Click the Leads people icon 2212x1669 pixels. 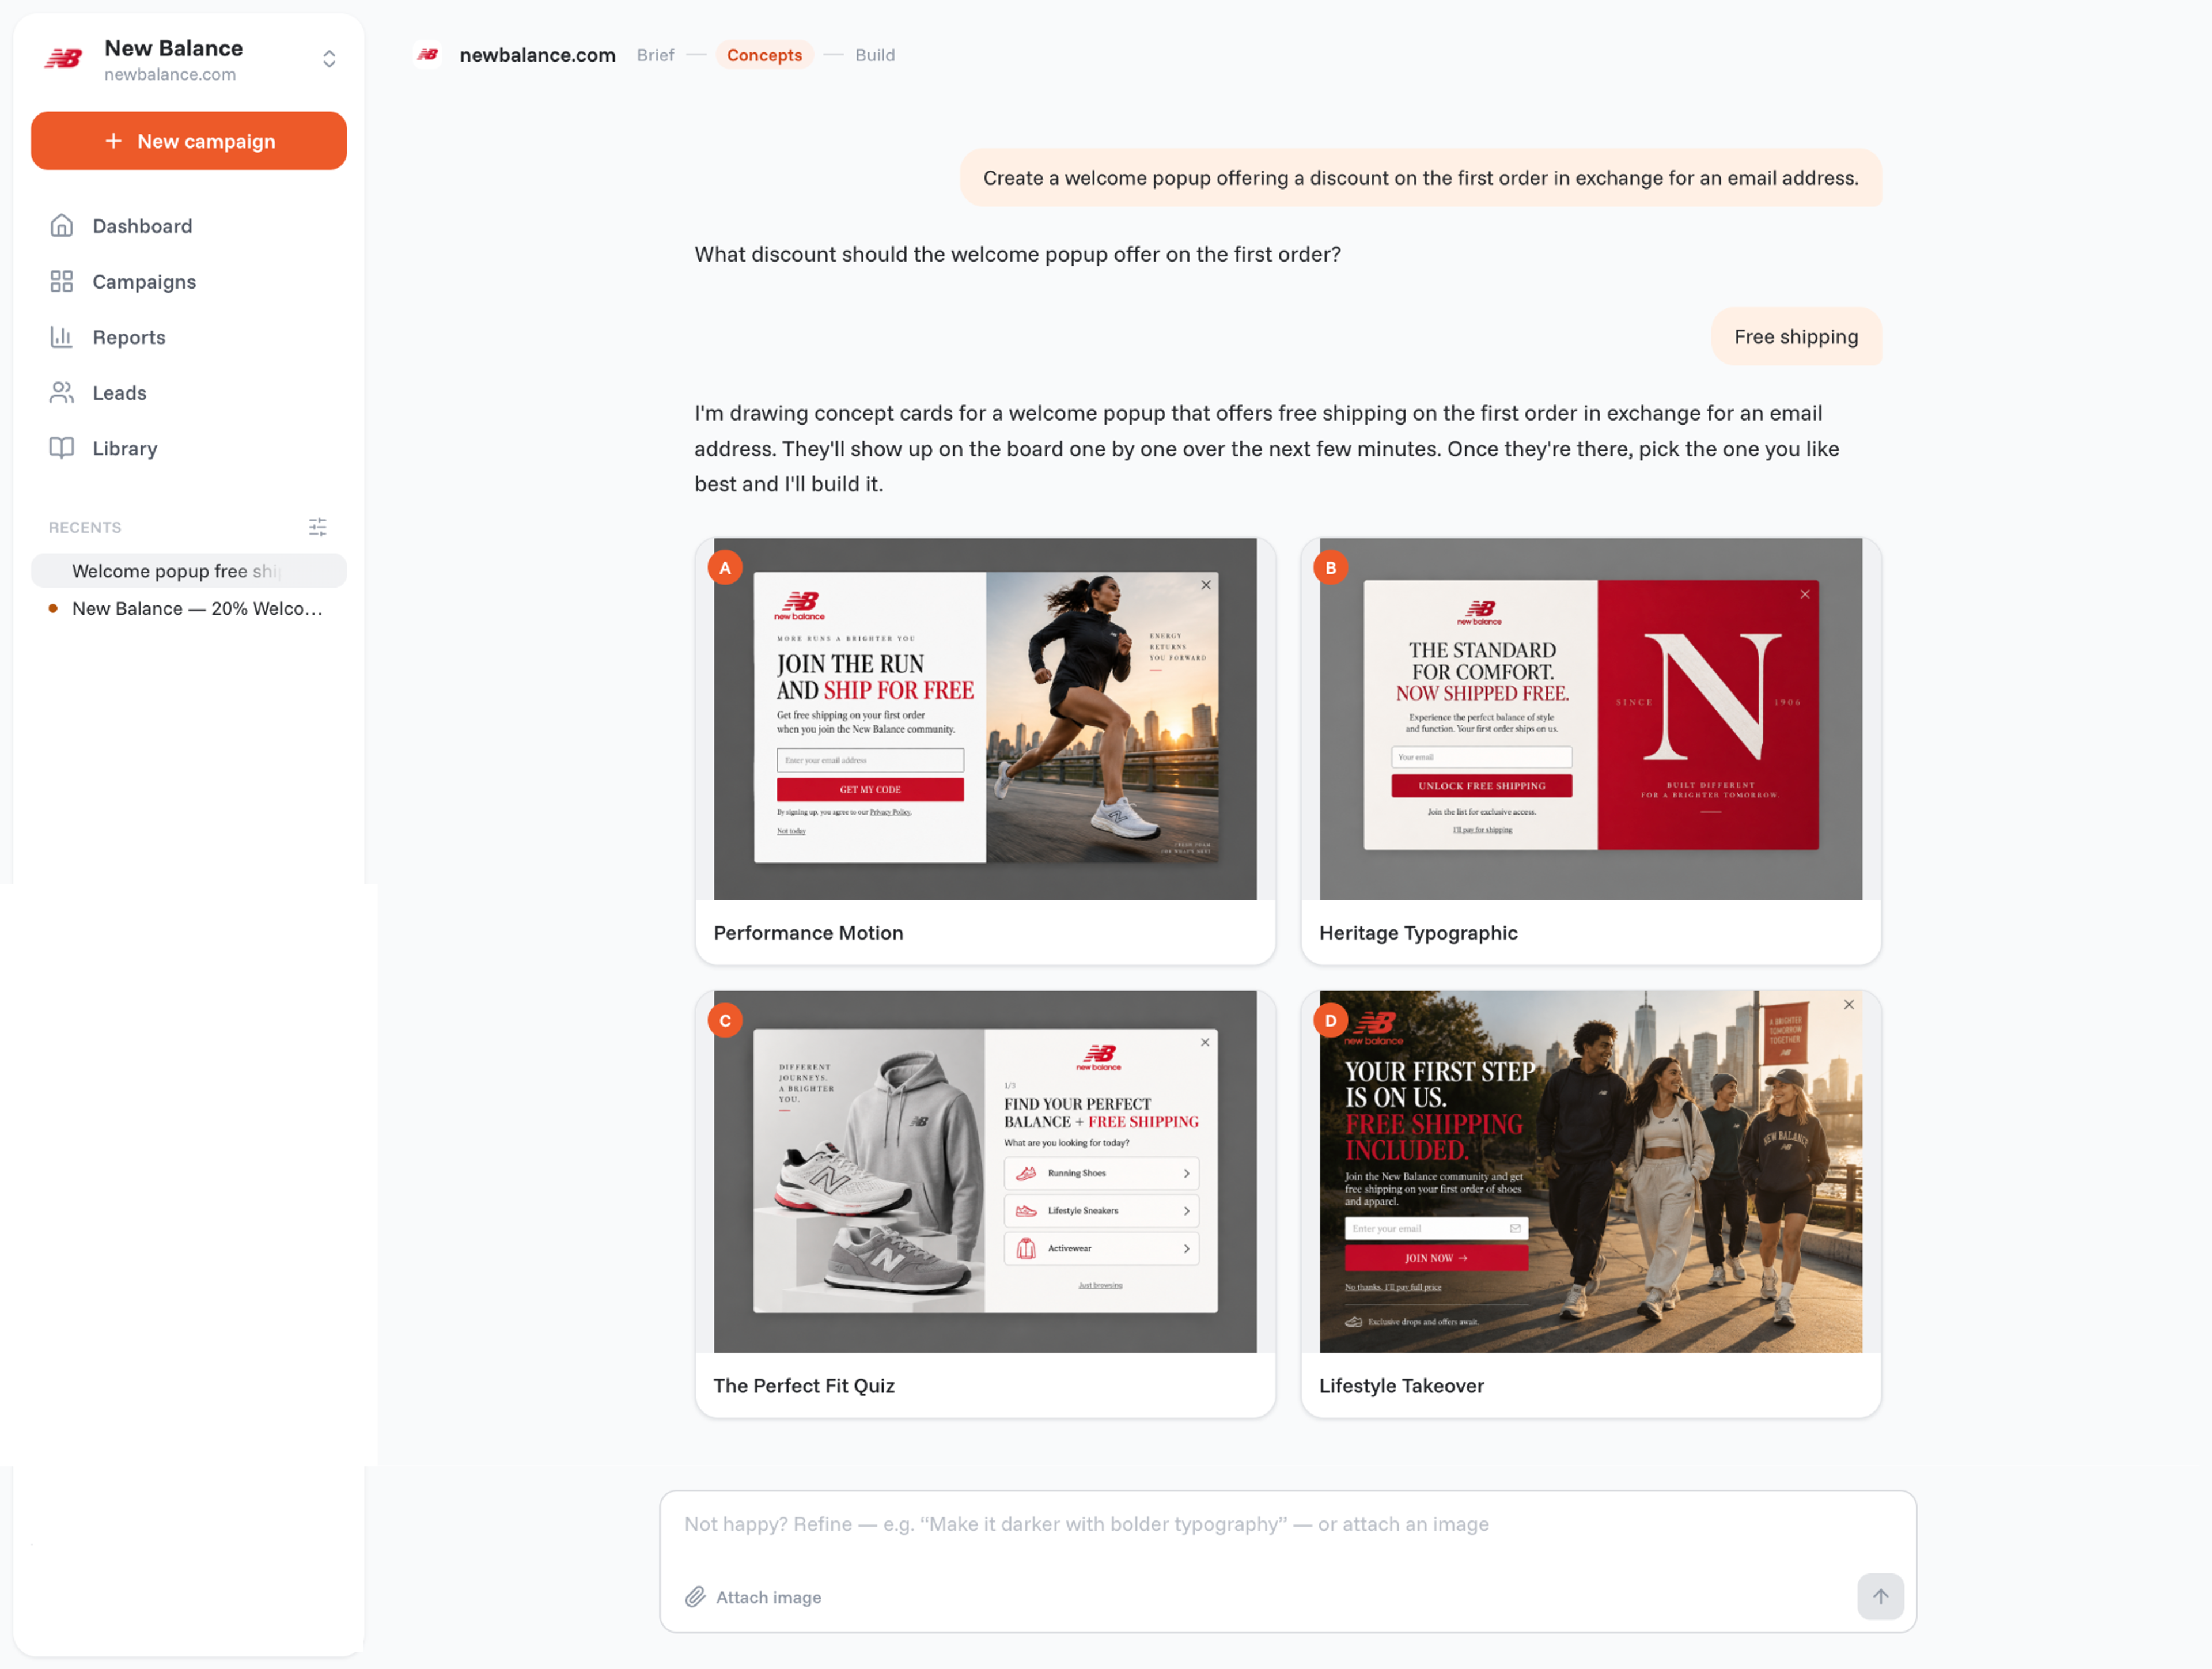[x=62, y=393]
